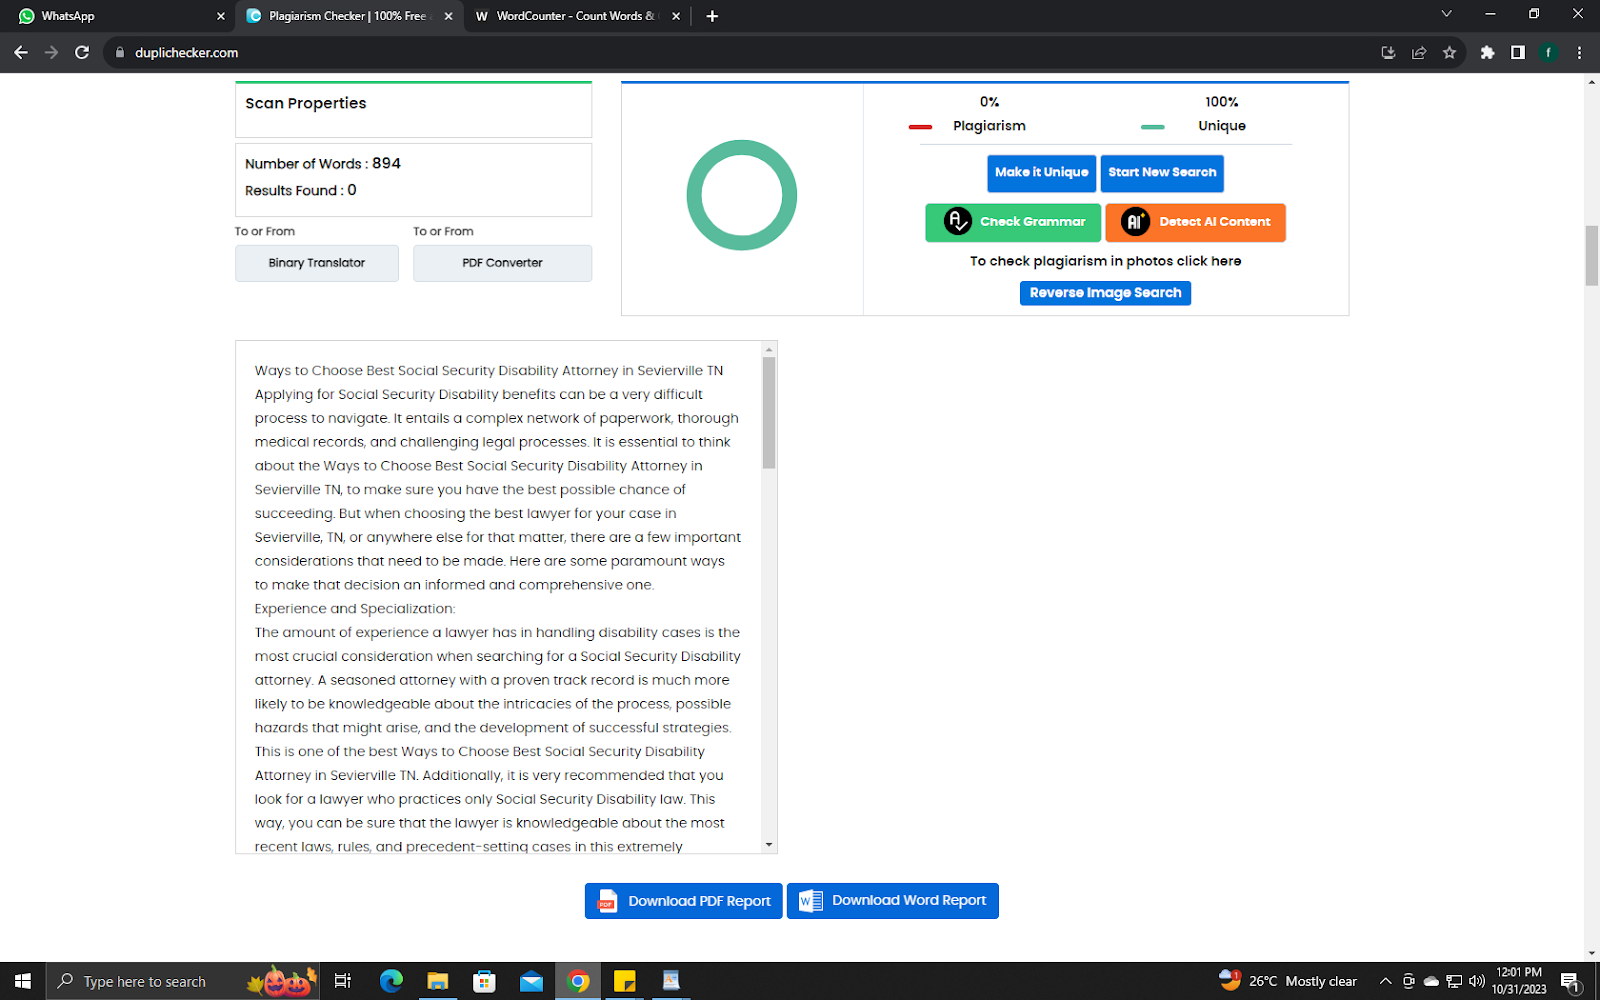Open File Explorer from taskbar
1600x1000 pixels.
[x=437, y=981]
